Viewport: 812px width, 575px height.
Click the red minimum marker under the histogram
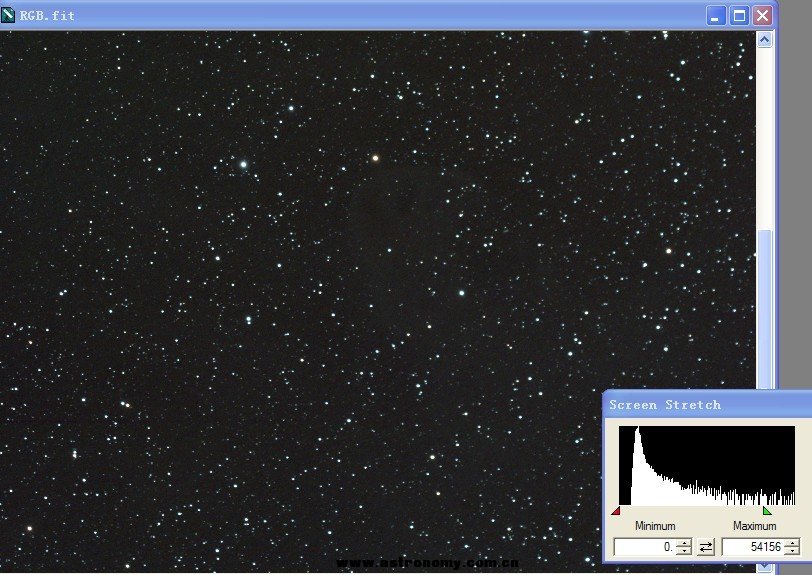(616, 511)
